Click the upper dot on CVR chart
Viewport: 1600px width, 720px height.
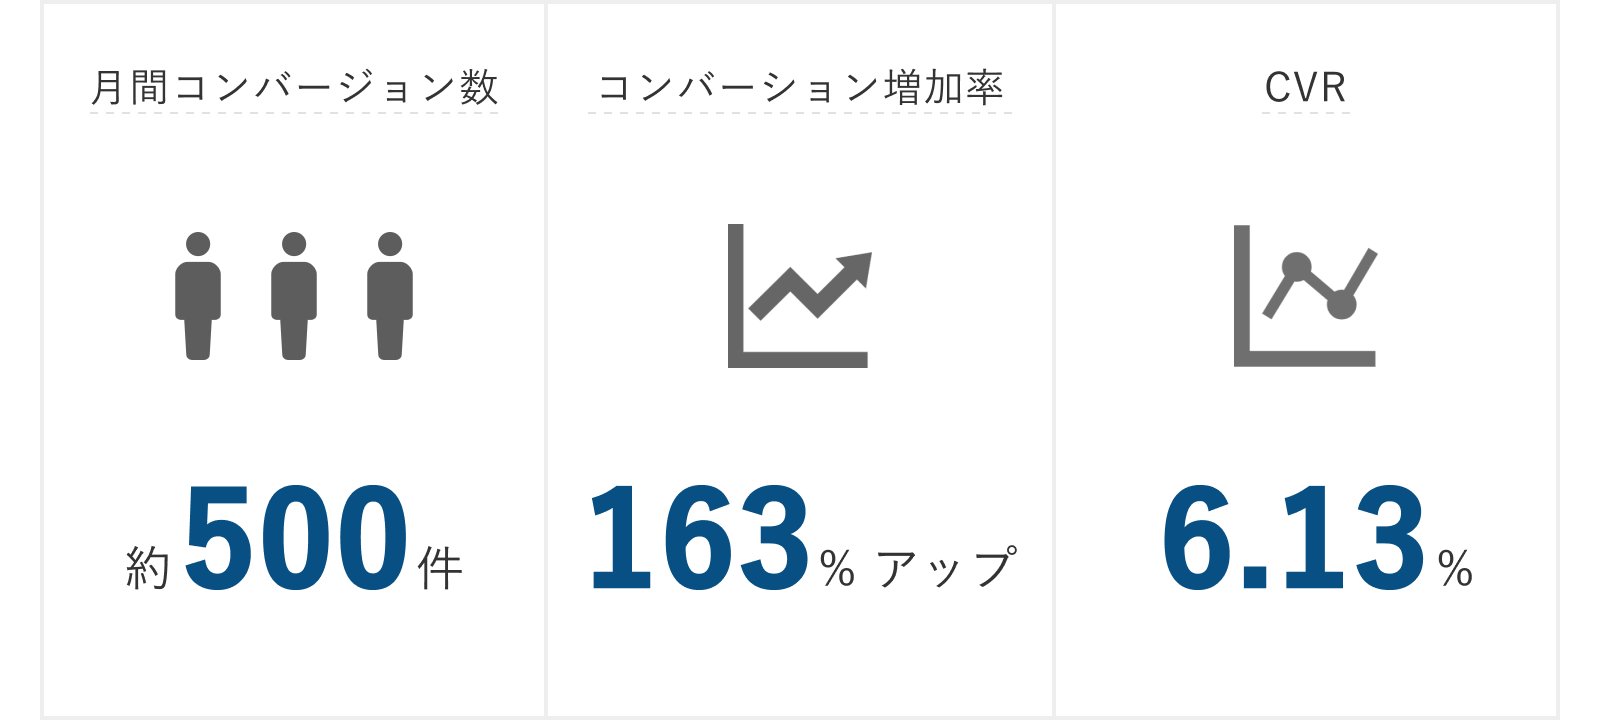(x=1296, y=267)
